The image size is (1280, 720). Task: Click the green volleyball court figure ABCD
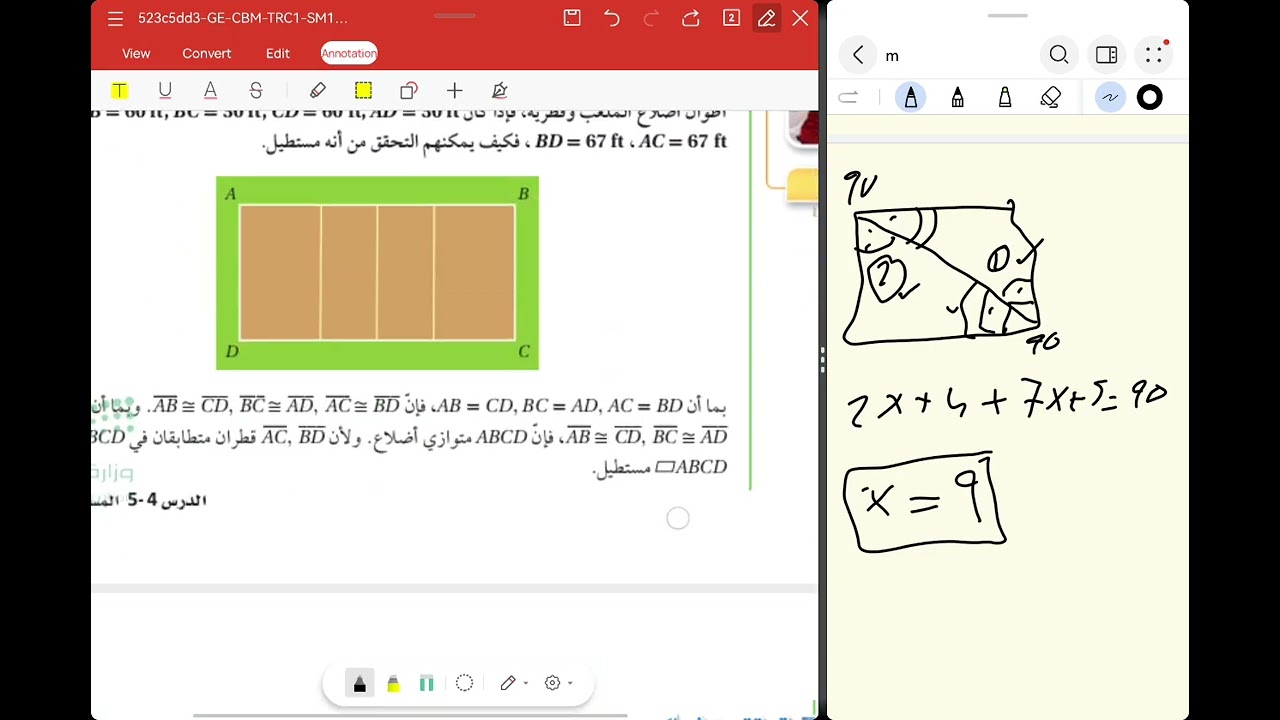[377, 273]
